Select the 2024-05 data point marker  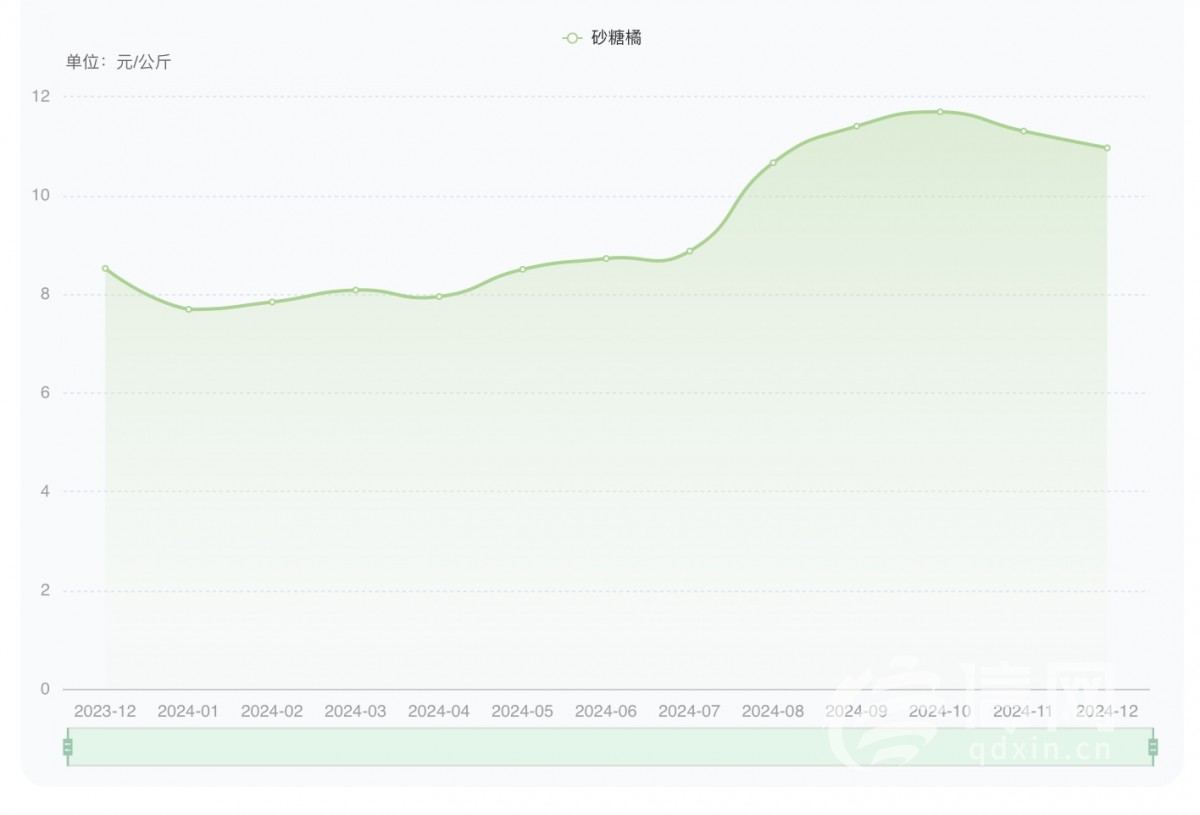coord(522,269)
